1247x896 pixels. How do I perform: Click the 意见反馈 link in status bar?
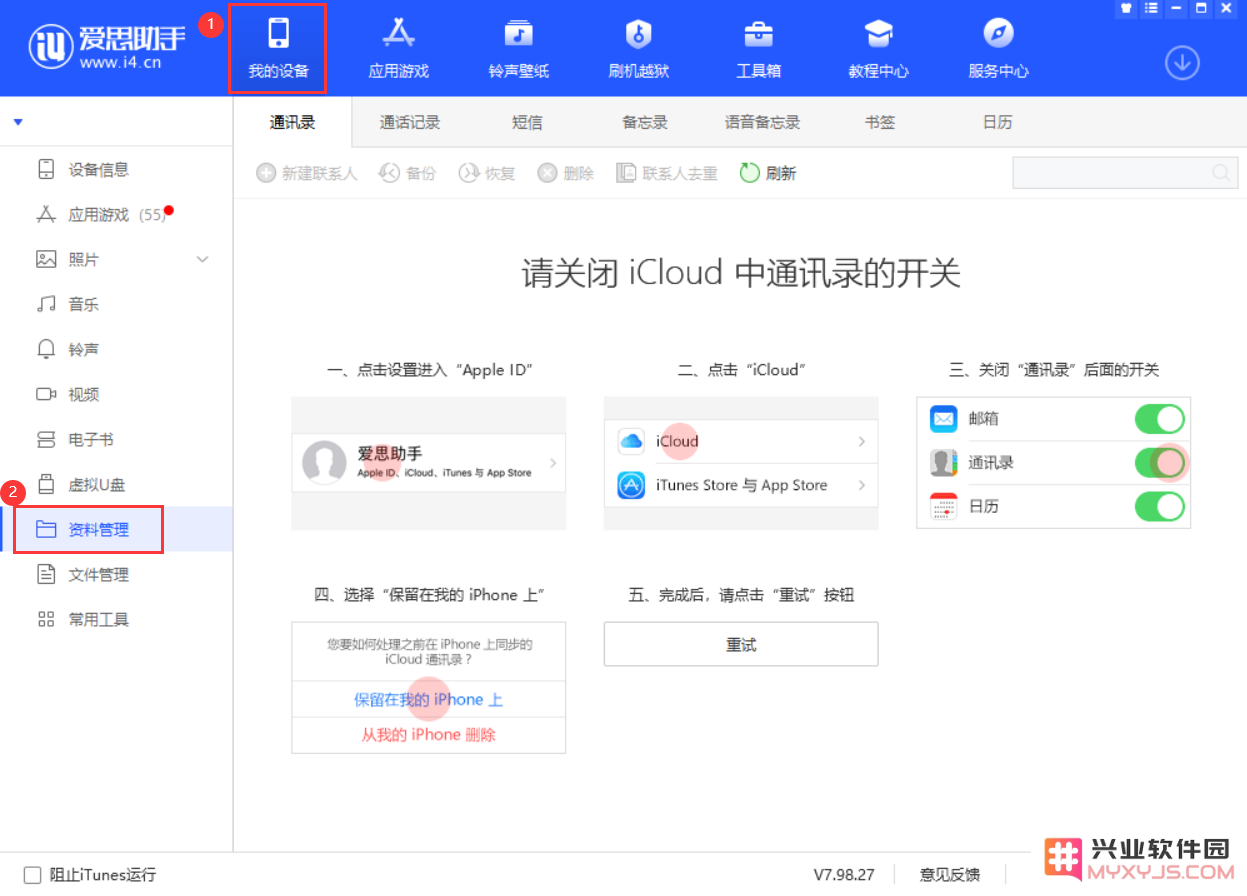pos(950,875)
